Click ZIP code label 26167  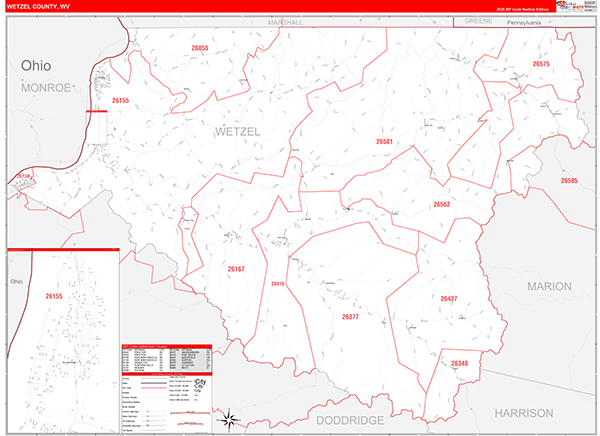[x=236, y=269]
